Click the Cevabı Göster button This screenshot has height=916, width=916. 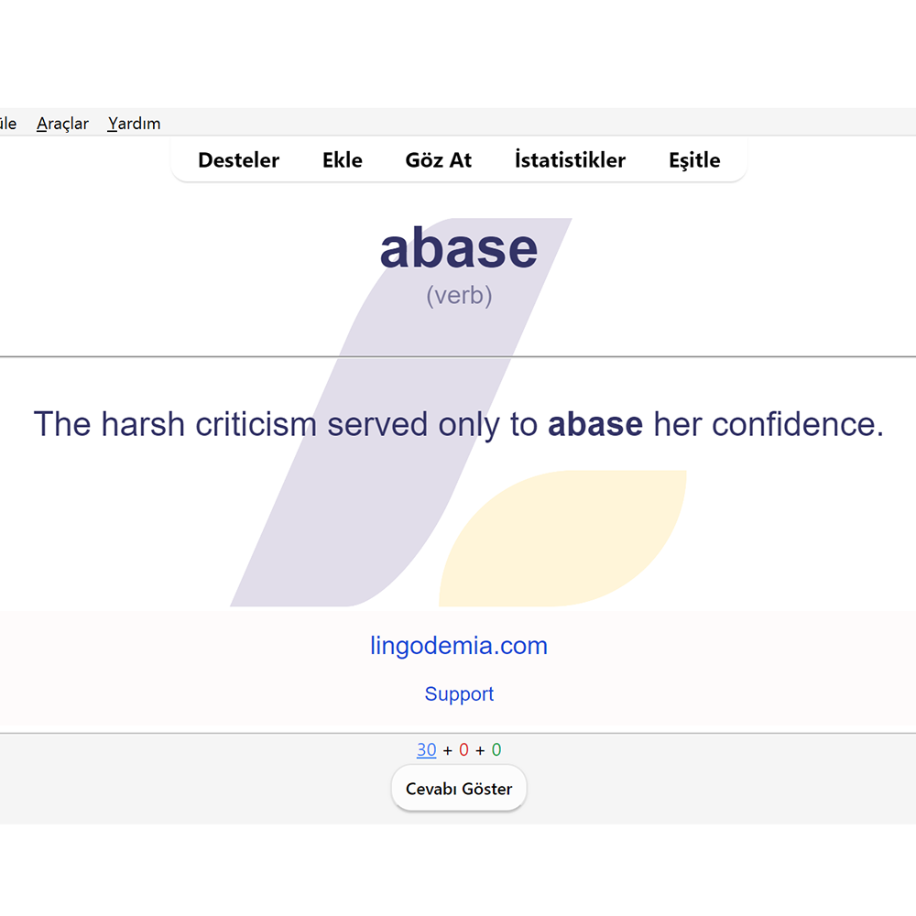pyautogui.click(x=459, y=789)
